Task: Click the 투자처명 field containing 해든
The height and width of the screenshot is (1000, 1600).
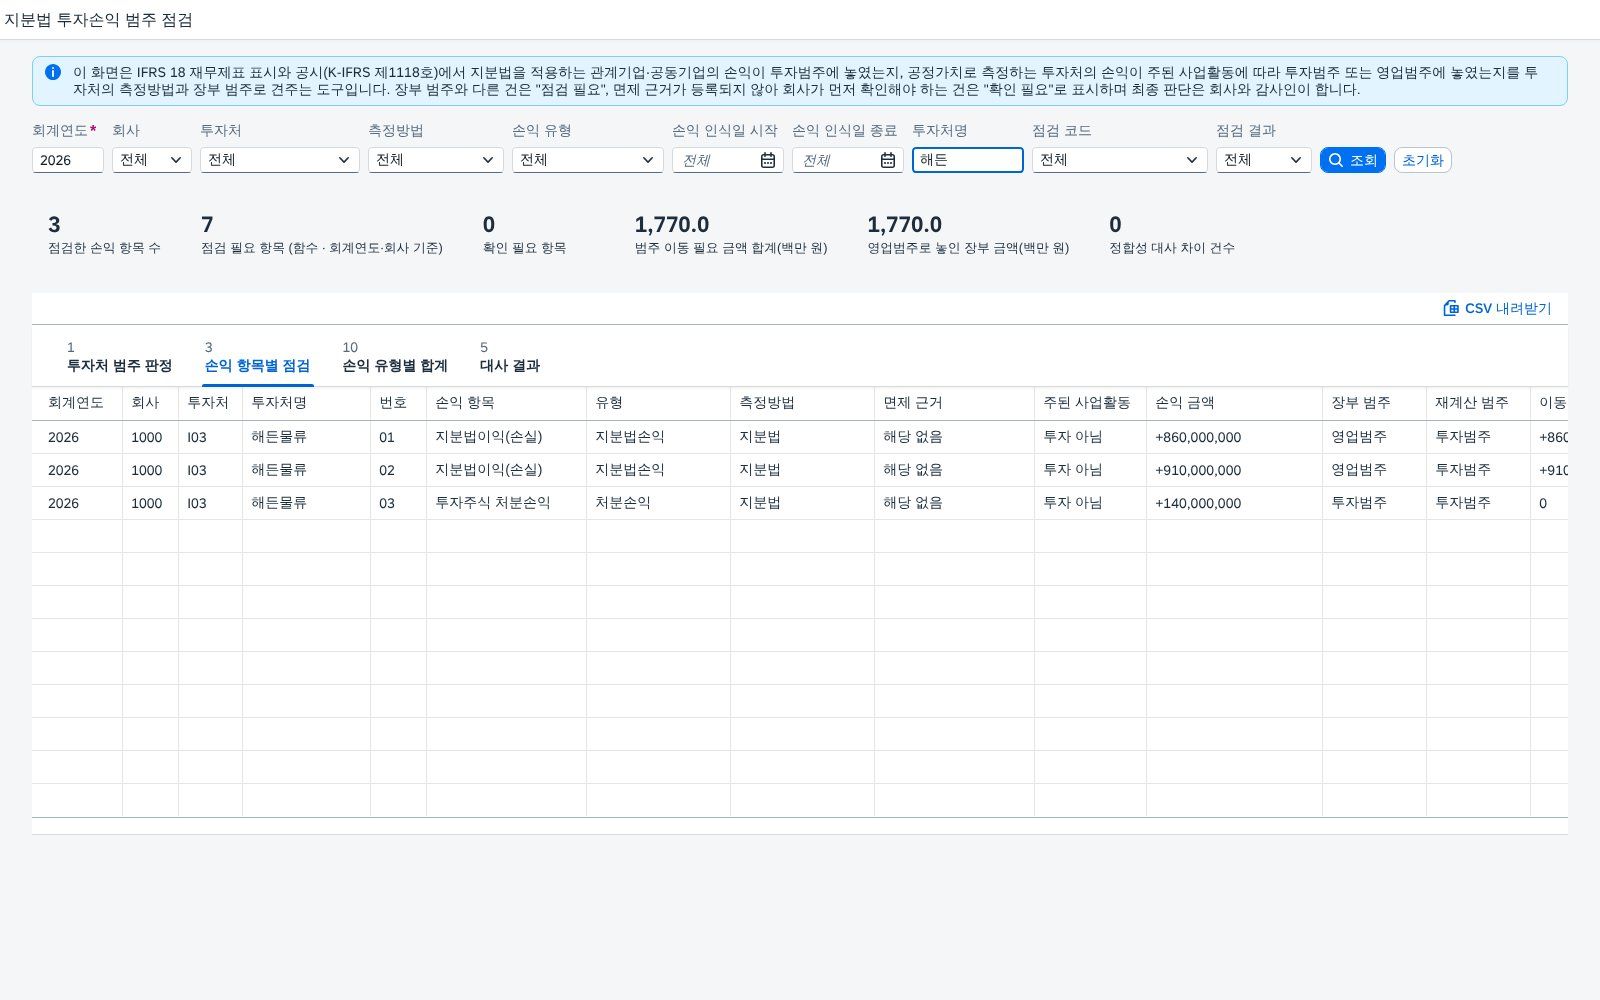Action: [968, 160]
